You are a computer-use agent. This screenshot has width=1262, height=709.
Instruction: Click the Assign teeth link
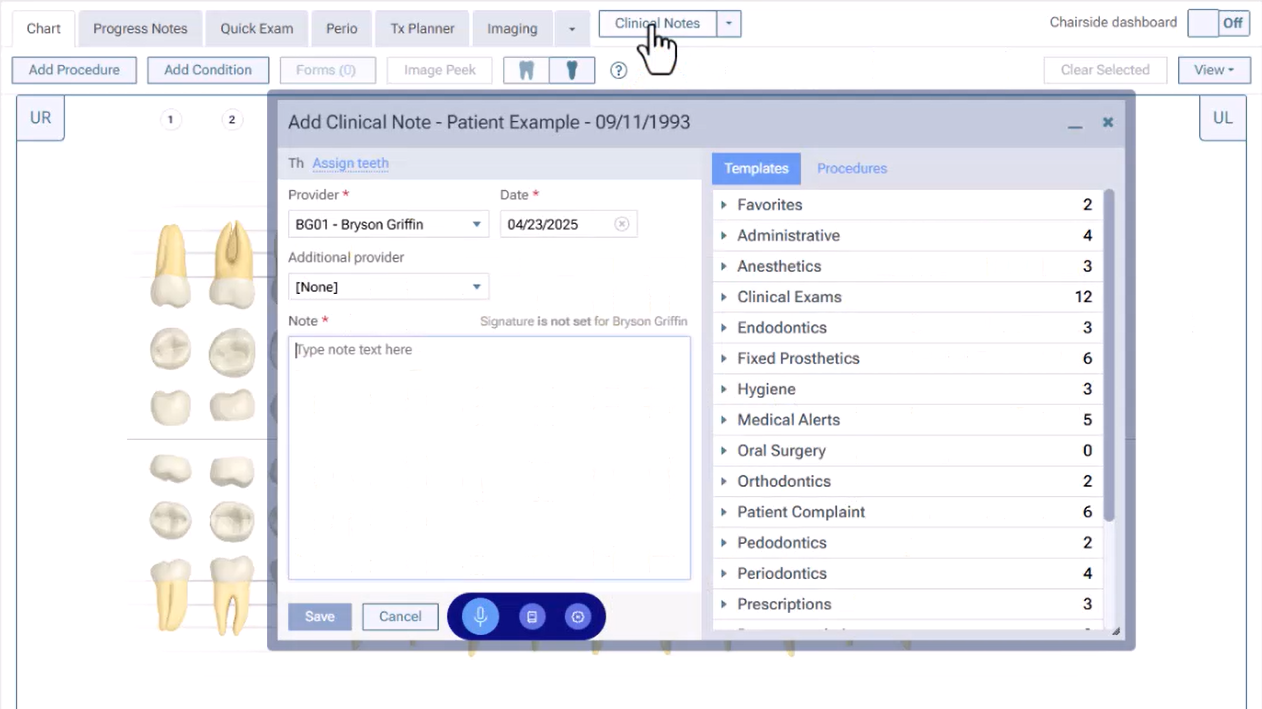[x=350, y=163]
